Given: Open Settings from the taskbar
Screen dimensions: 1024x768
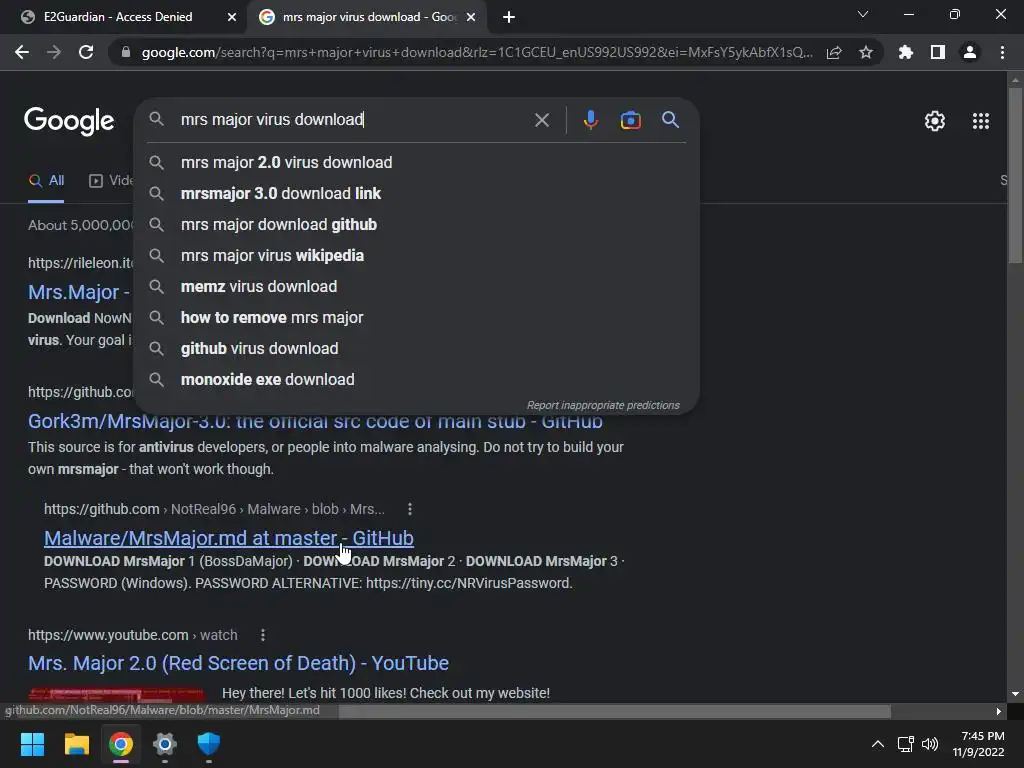Looking at the screenshot, I should pos(165,744).
